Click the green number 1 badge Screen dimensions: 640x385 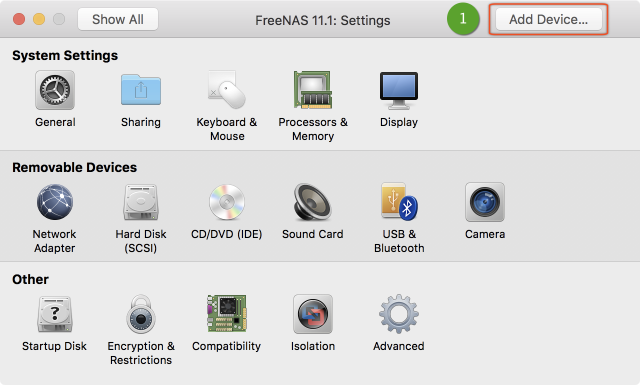[463, 19]
